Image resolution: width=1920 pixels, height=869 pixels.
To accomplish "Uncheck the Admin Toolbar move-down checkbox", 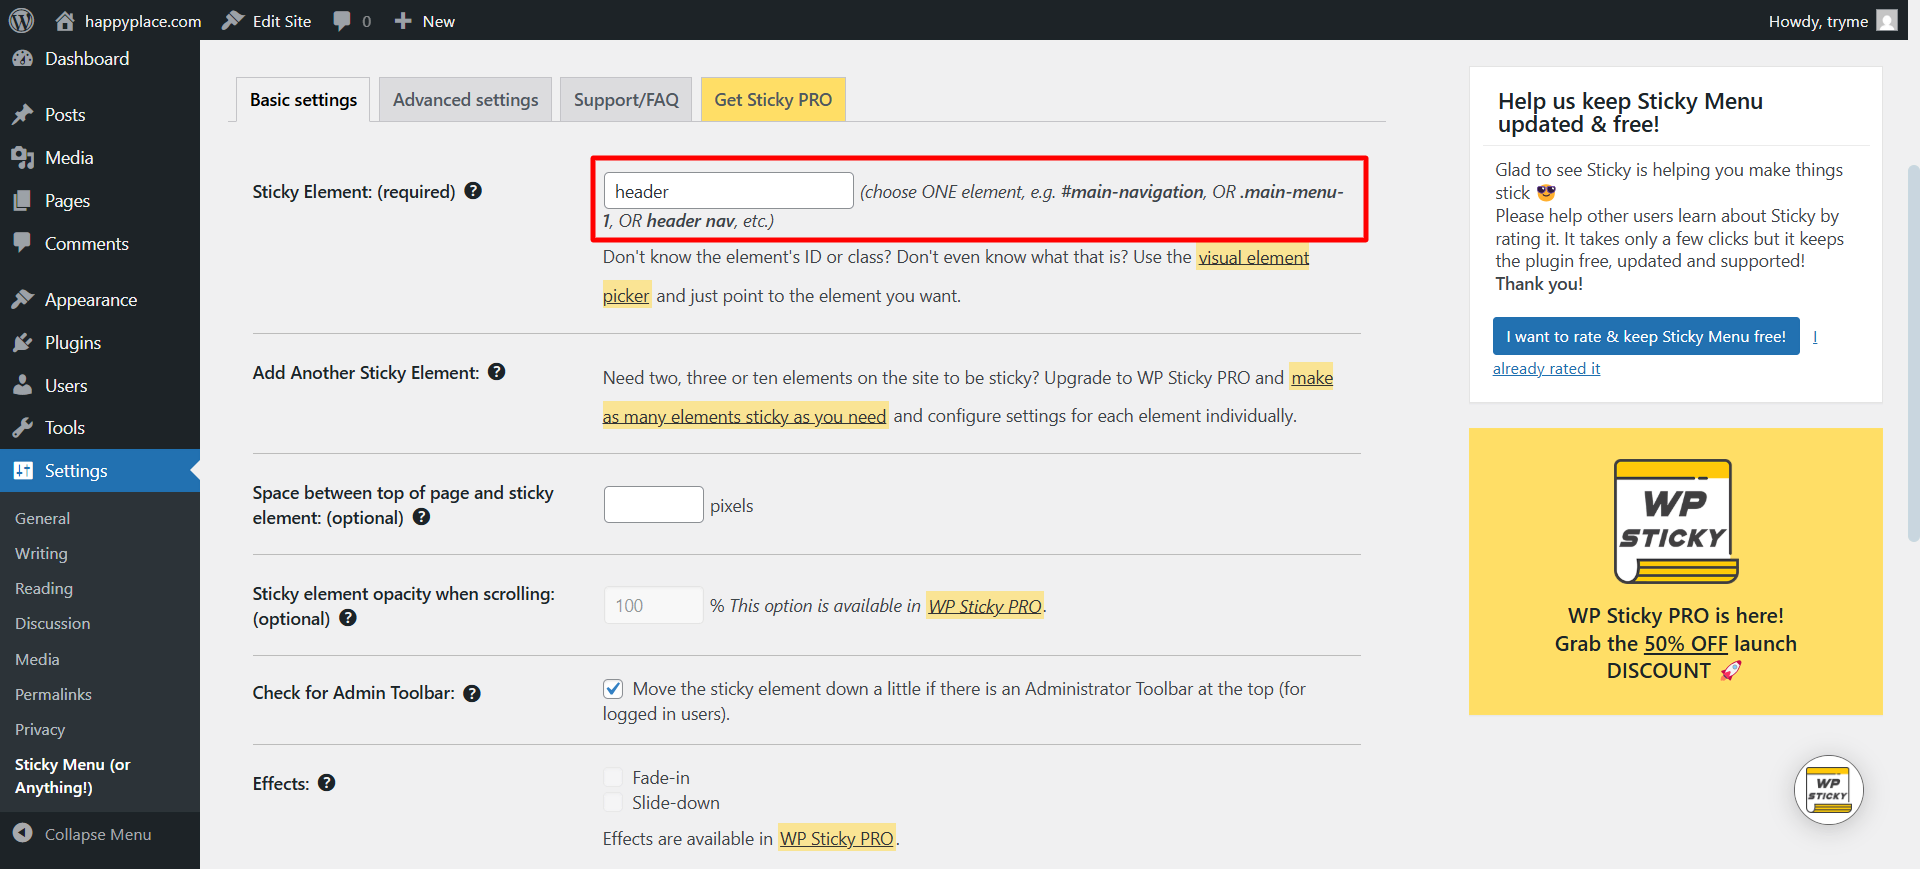I will click(x=613, y=688).
